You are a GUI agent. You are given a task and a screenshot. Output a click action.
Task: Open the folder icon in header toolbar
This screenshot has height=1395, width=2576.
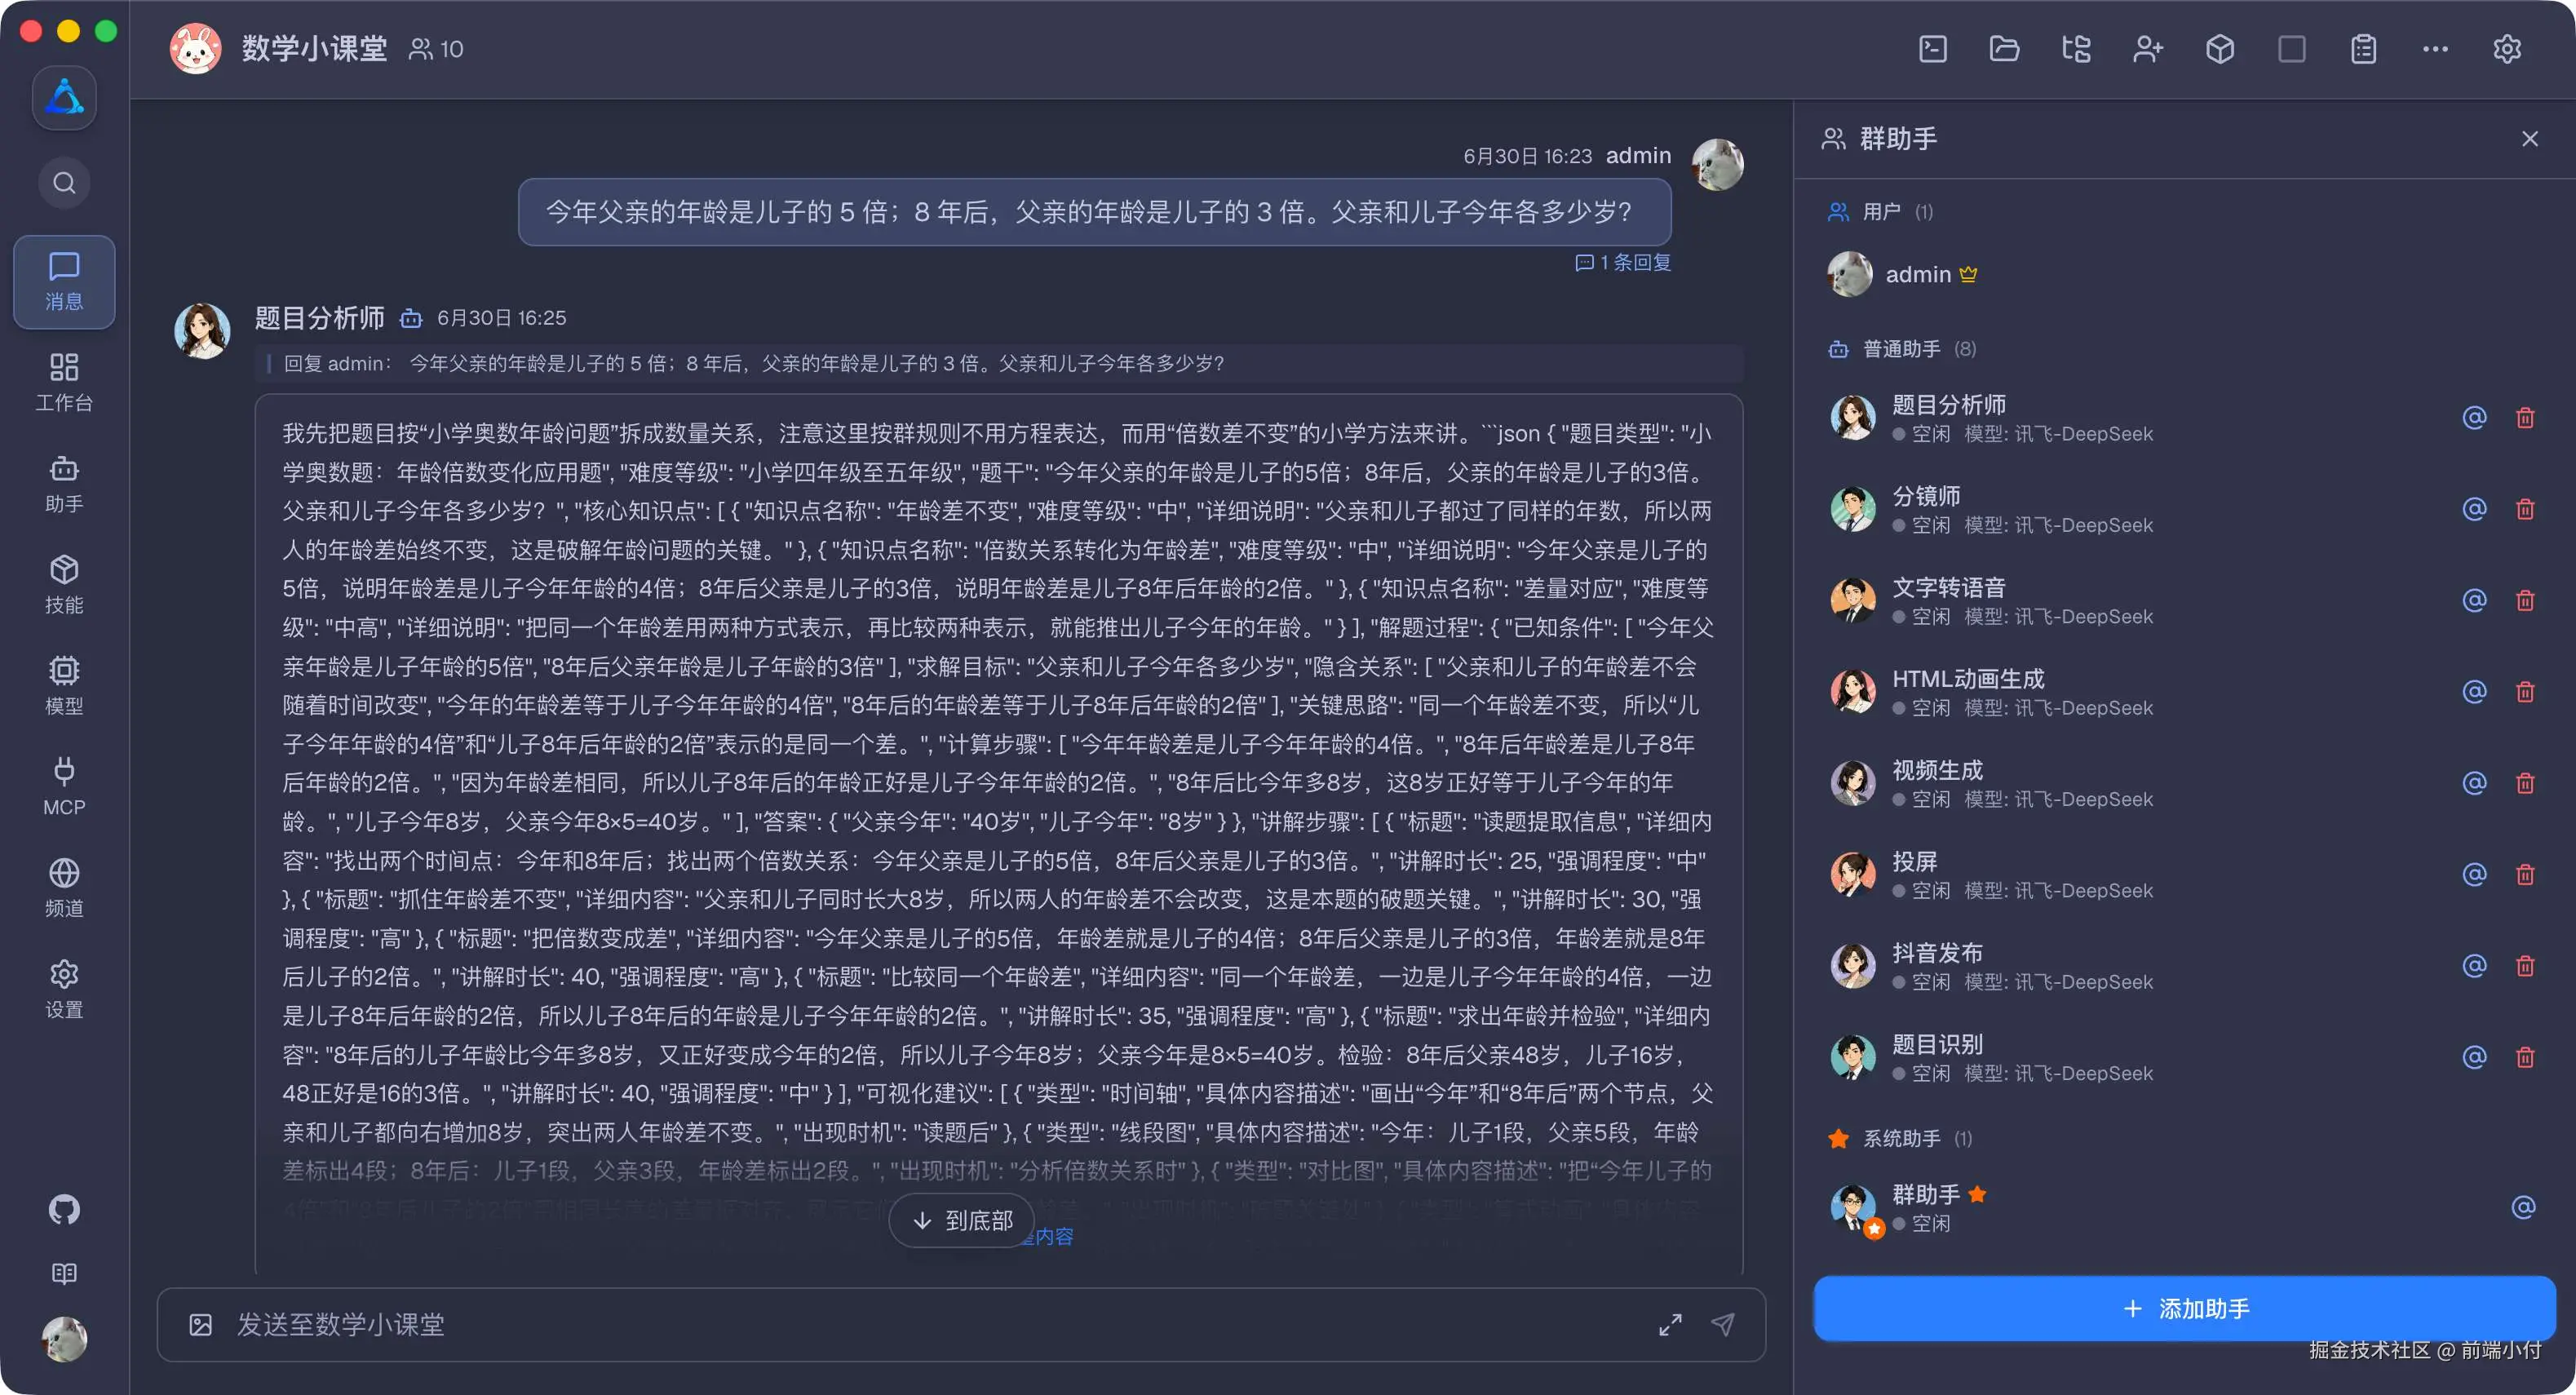tap(2004, 49)
